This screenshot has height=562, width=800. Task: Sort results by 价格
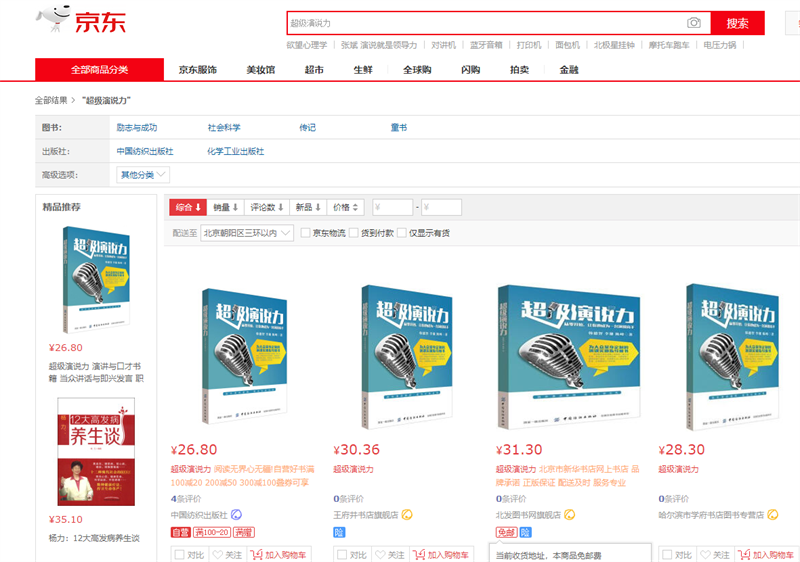(x=346, y=207)
